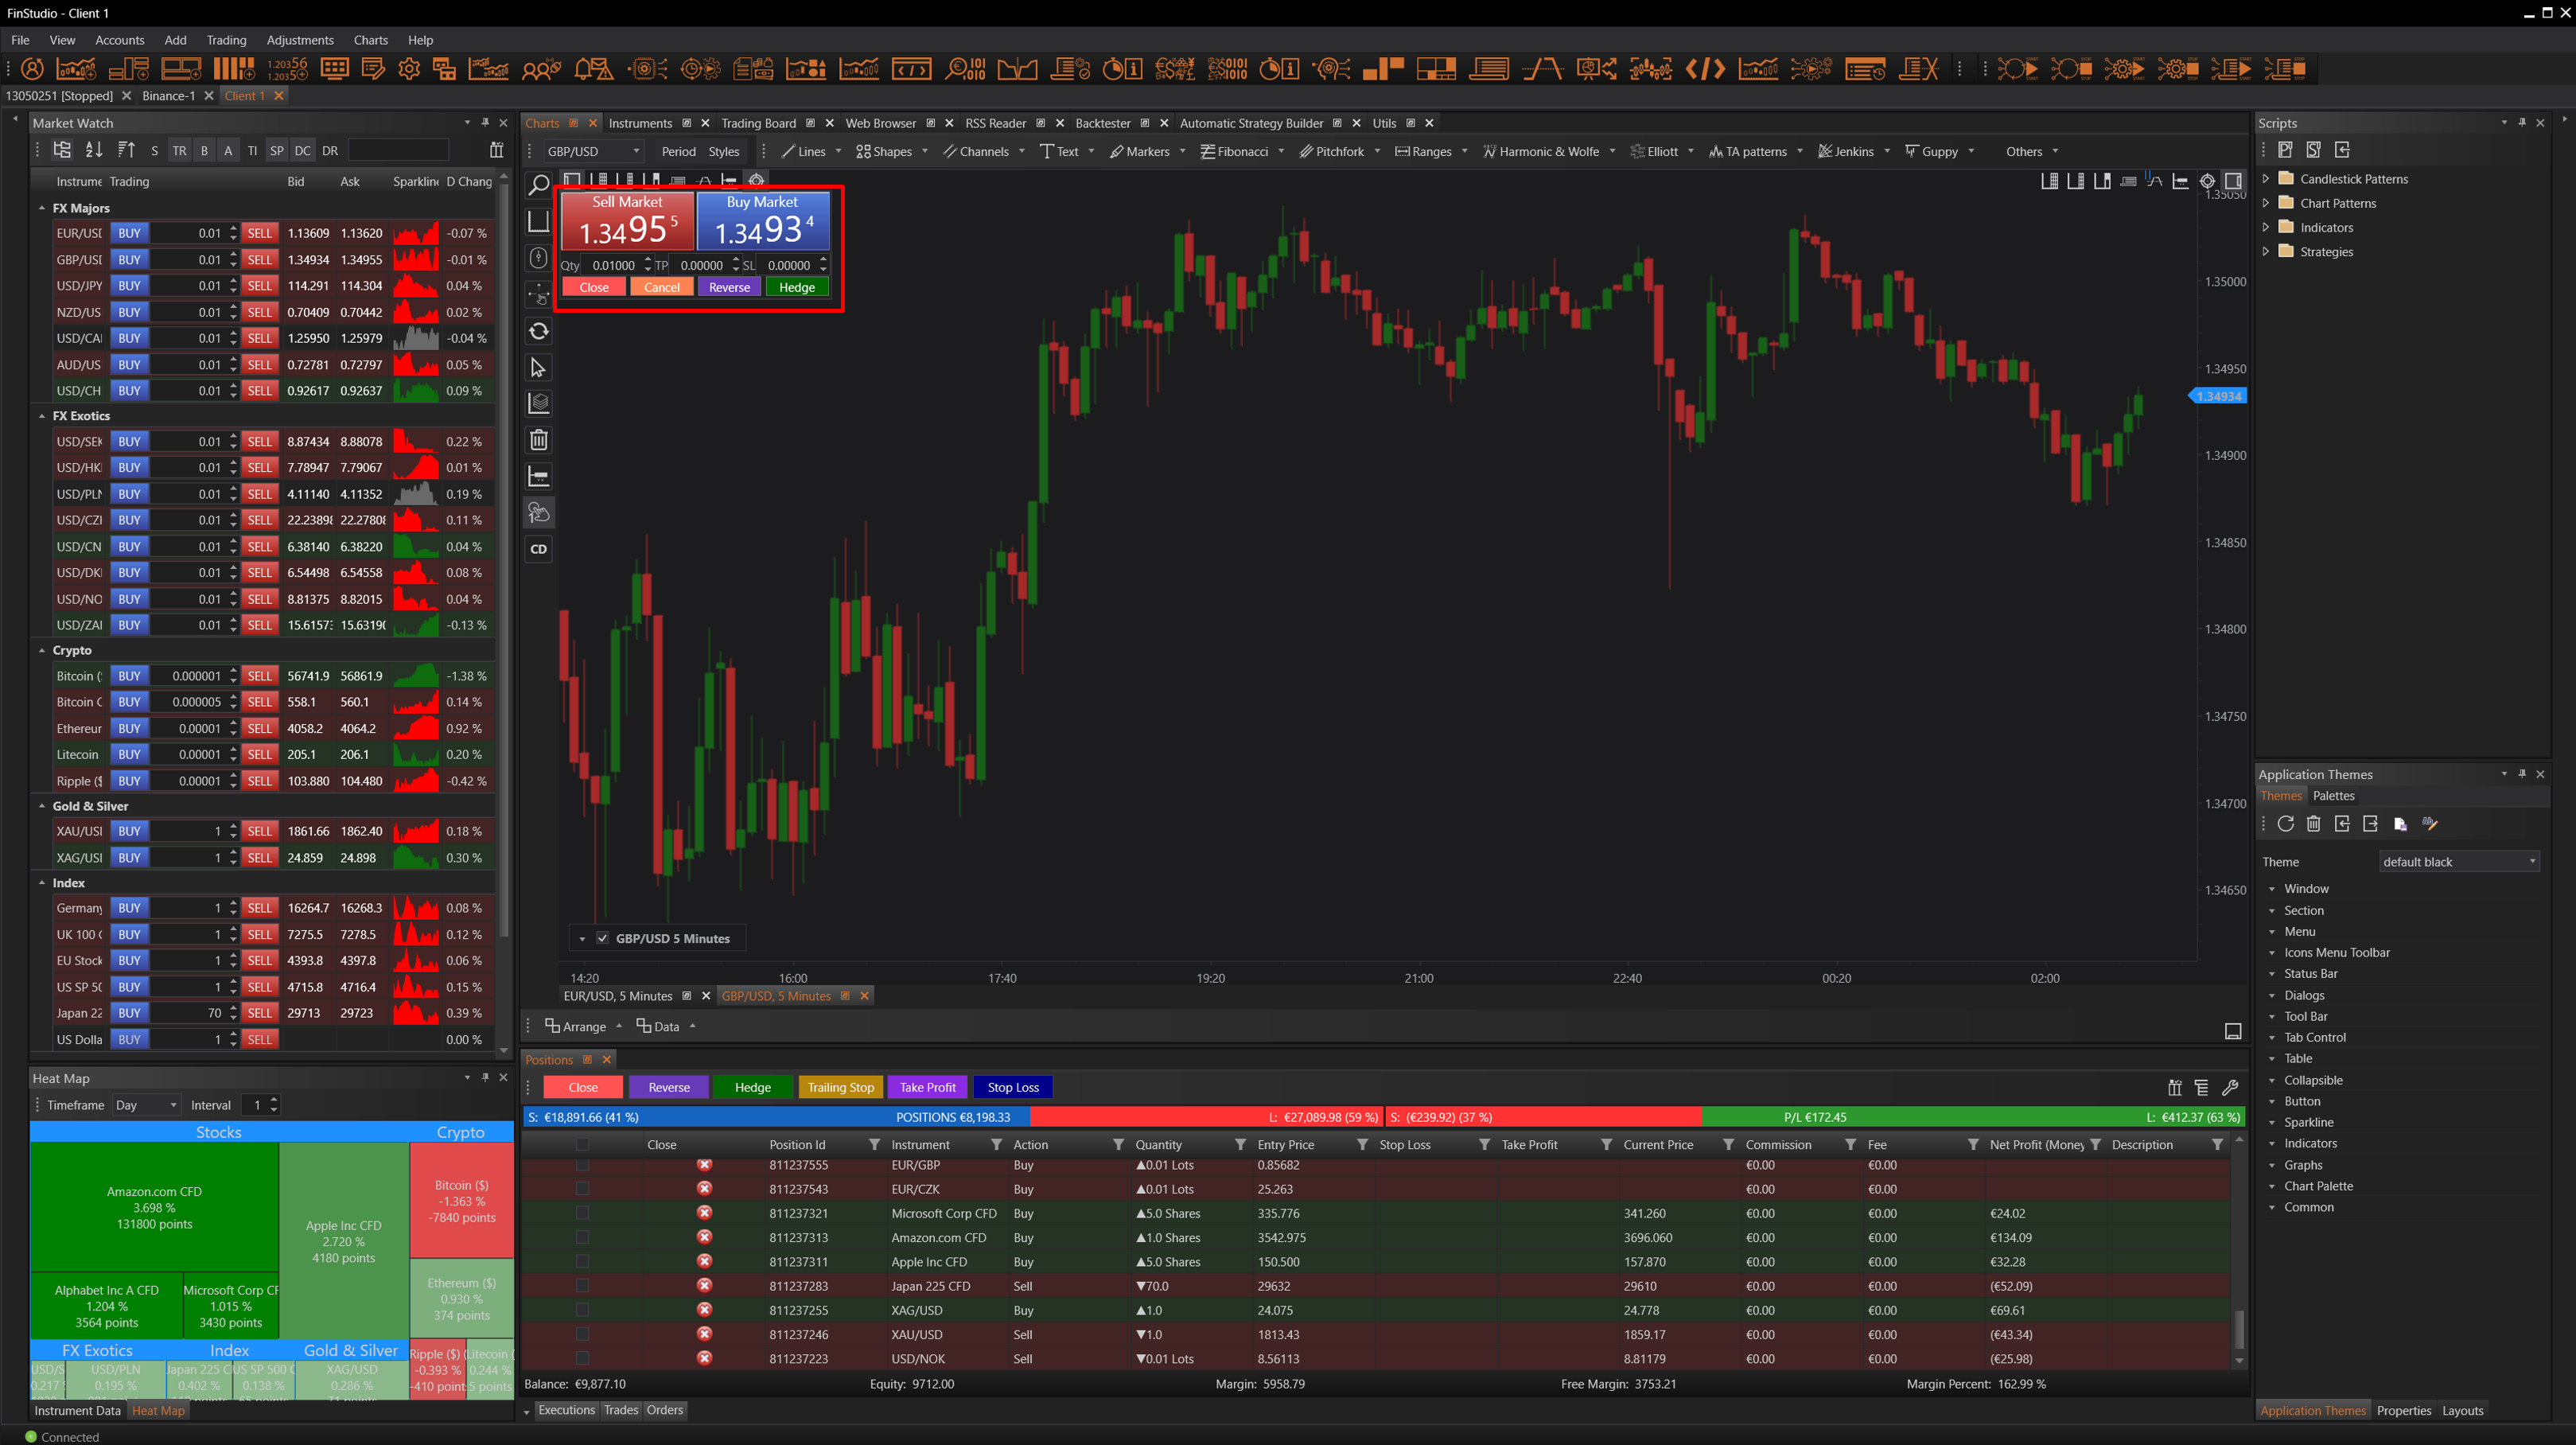Check the EUR/GBP position row checkbox
The image size is (2576, 1445).
coord(582,1165)
